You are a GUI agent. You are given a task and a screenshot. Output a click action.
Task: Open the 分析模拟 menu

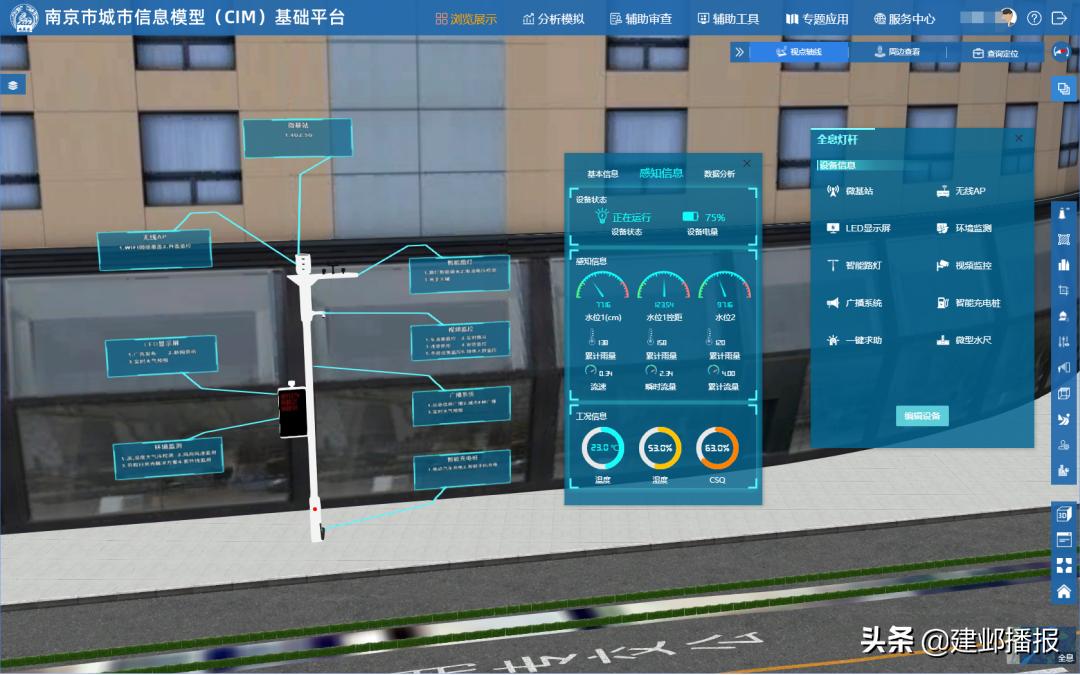[553, 19]
